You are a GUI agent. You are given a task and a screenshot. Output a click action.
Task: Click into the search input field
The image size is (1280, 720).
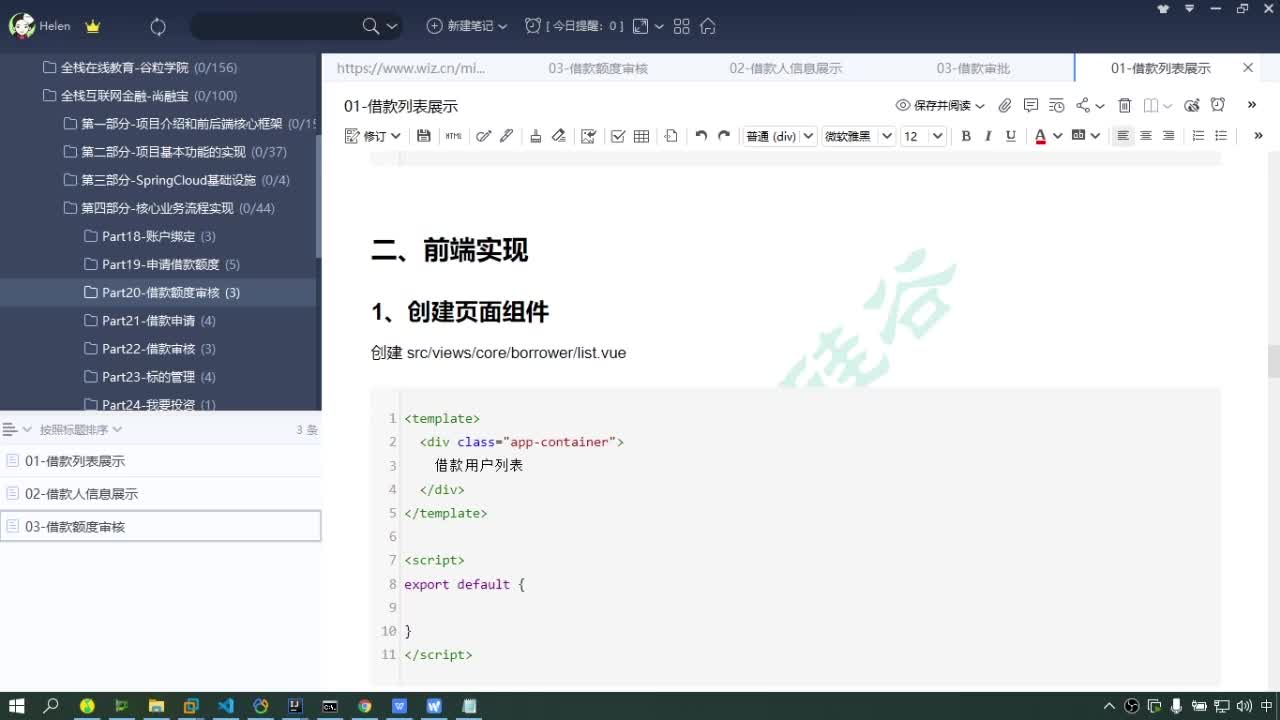(x=275, y=26)
